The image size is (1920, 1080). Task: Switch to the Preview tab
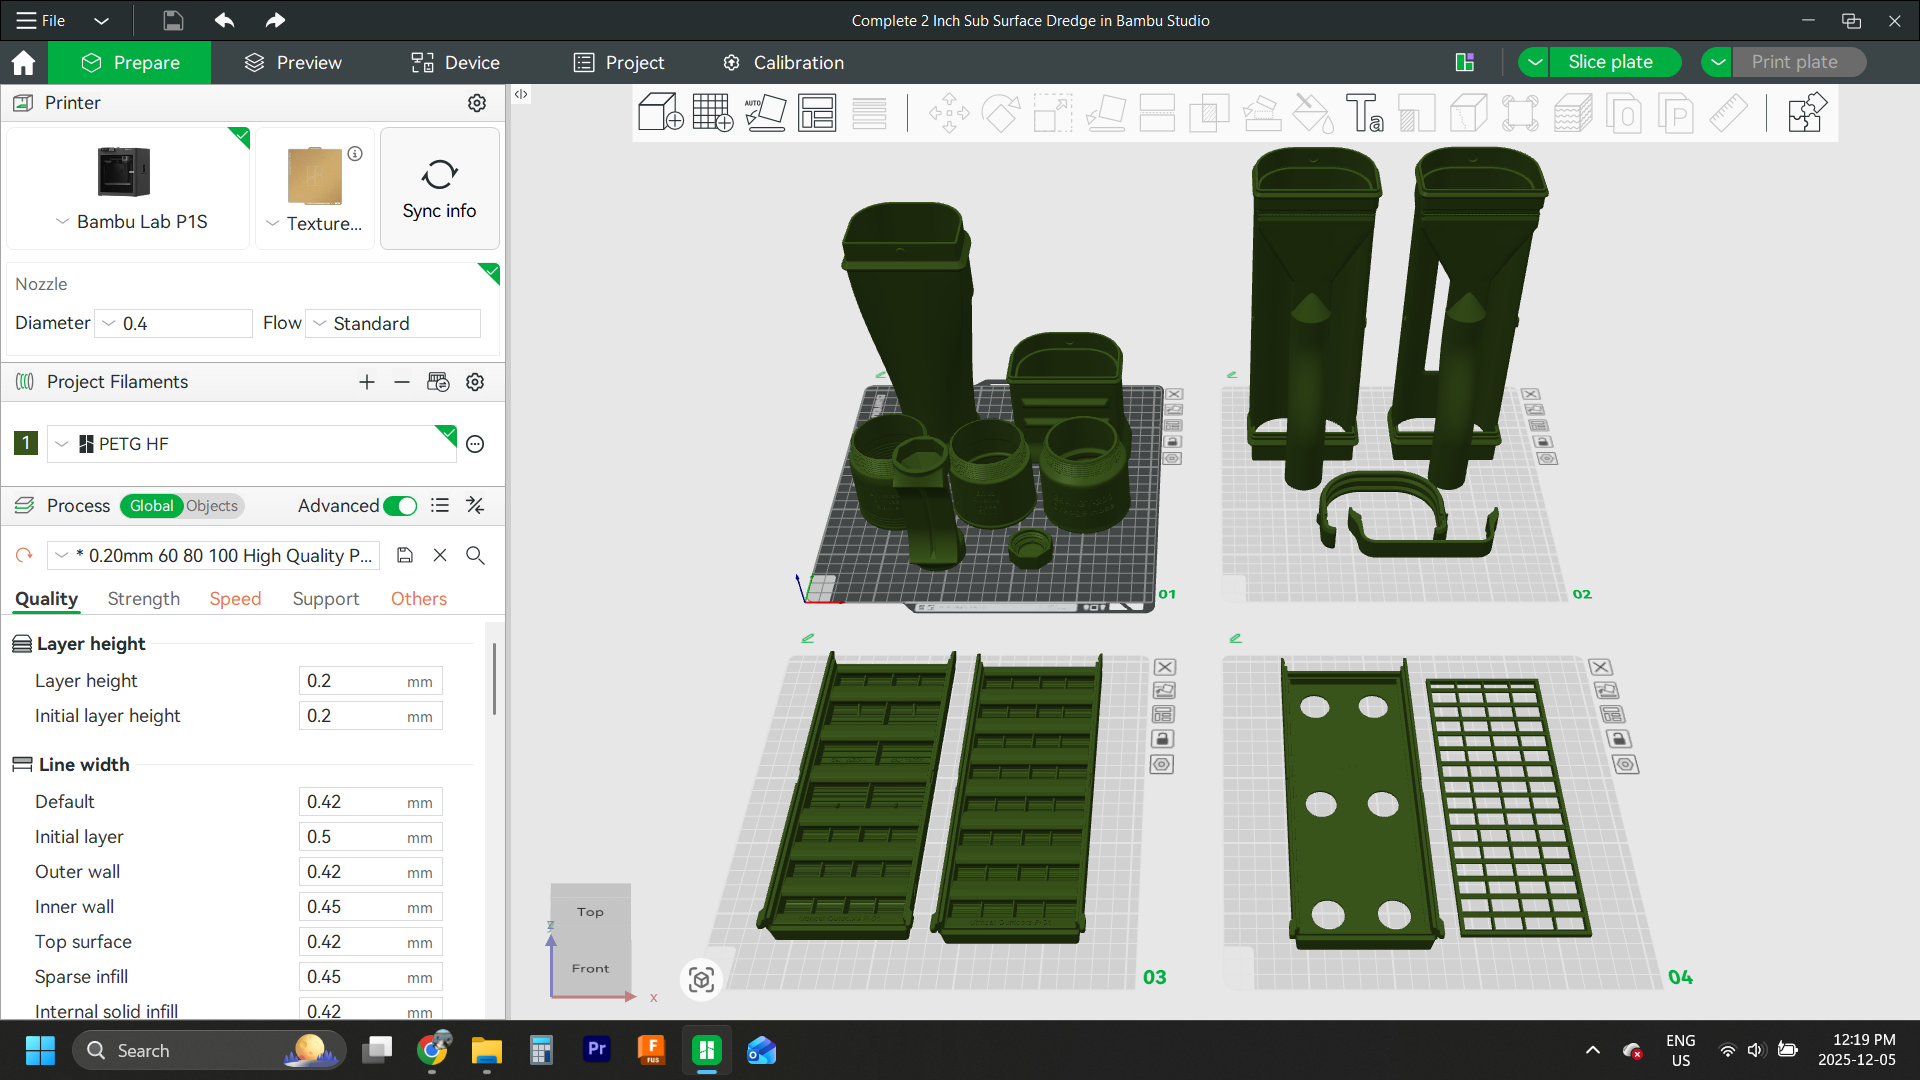pyautogui.click(x=292, y=62)
